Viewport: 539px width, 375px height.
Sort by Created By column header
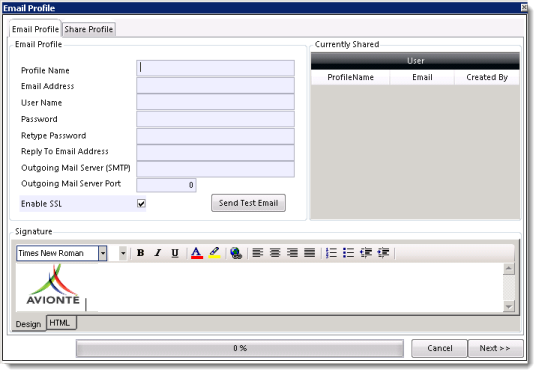click(x=487, y=77)
